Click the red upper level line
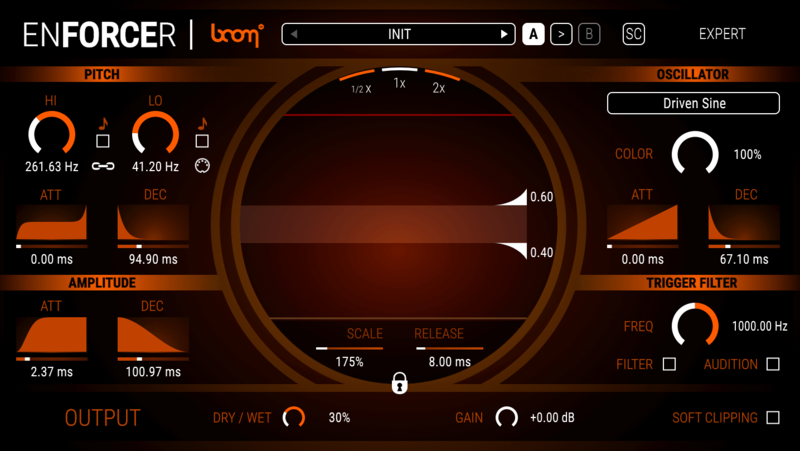 pos(398,115)
